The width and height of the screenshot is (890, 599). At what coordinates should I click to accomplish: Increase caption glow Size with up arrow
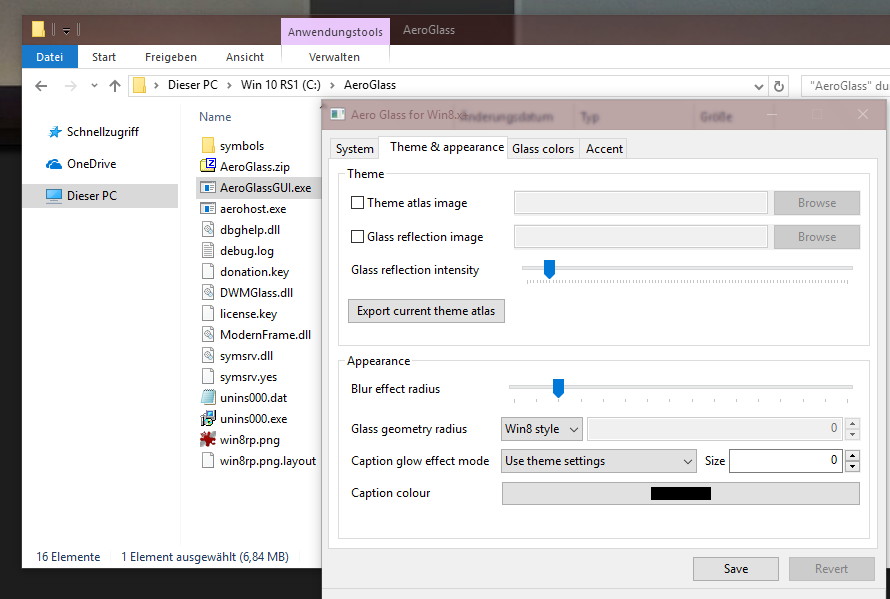853,455
